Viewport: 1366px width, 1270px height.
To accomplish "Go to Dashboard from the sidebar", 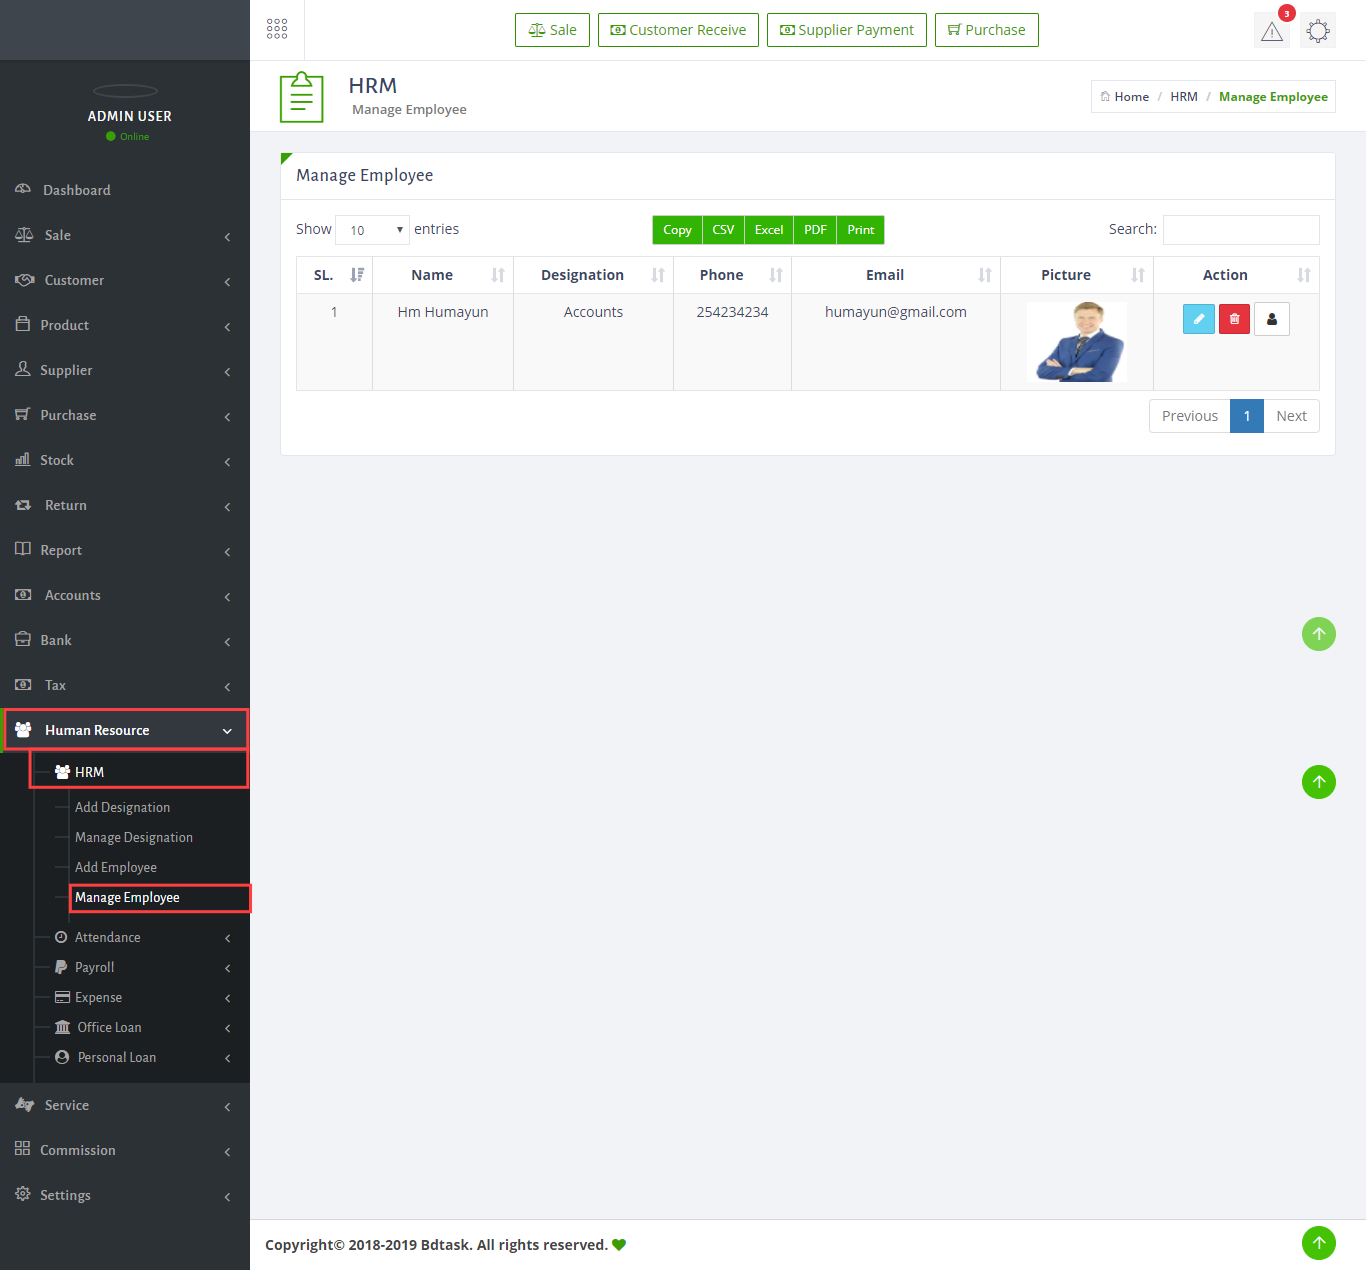I will 77,190.
